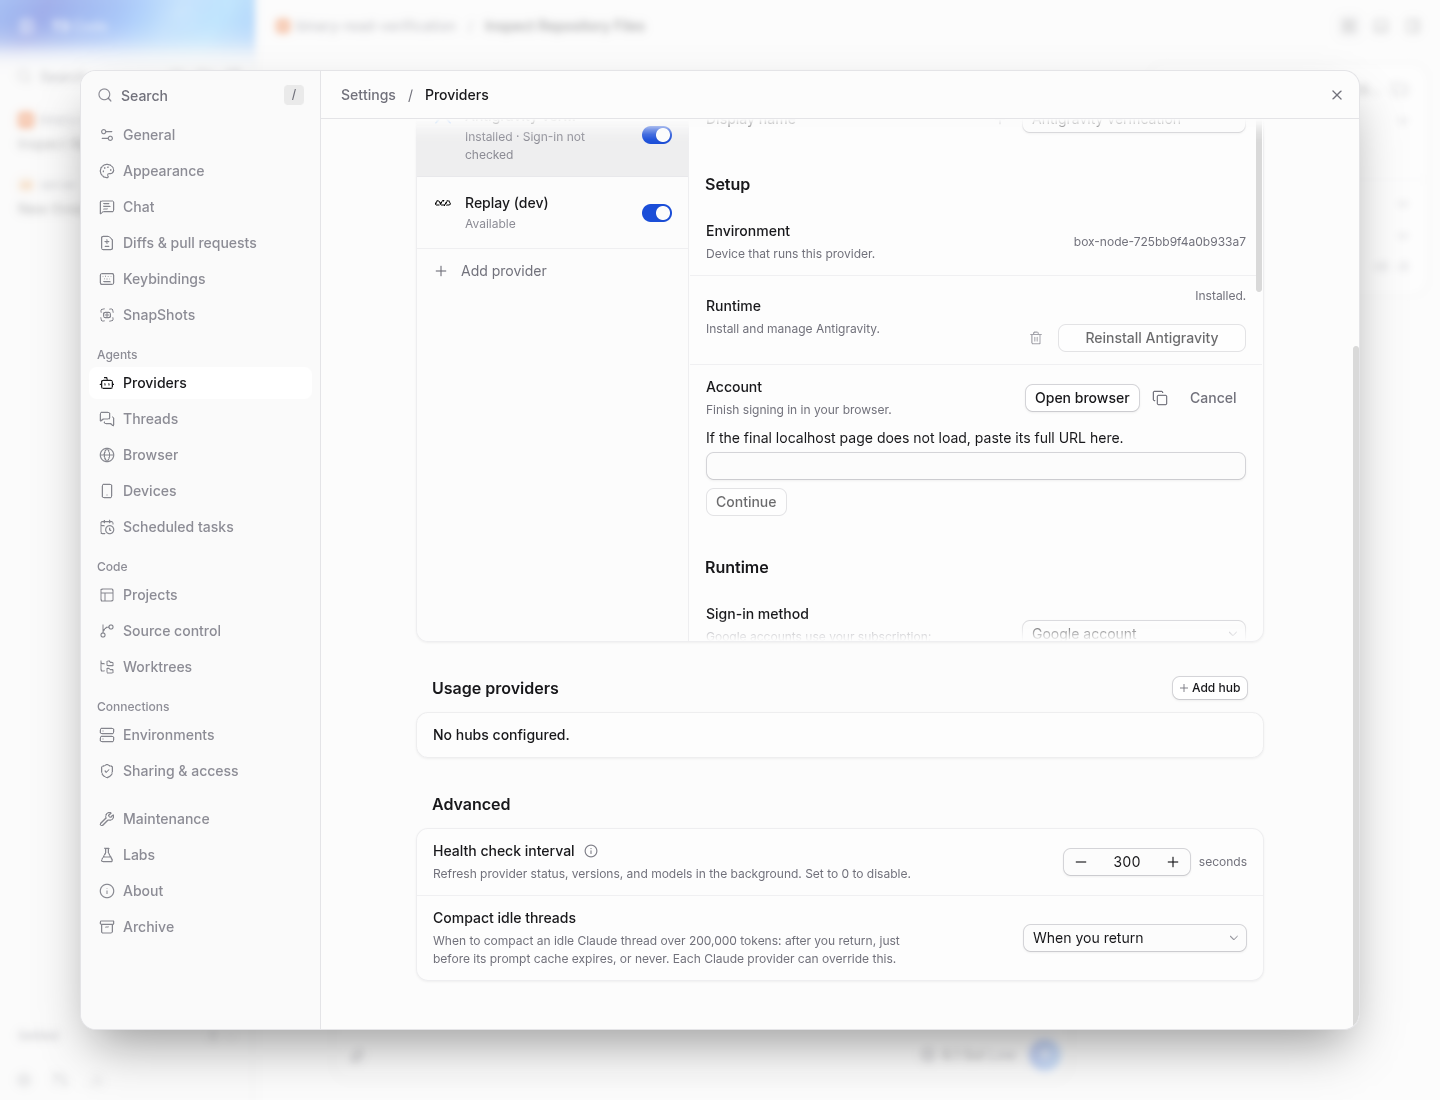Open the General settings section
Image resolution: width=1440 pixels, height=1100 pixels.
point(200,135)
